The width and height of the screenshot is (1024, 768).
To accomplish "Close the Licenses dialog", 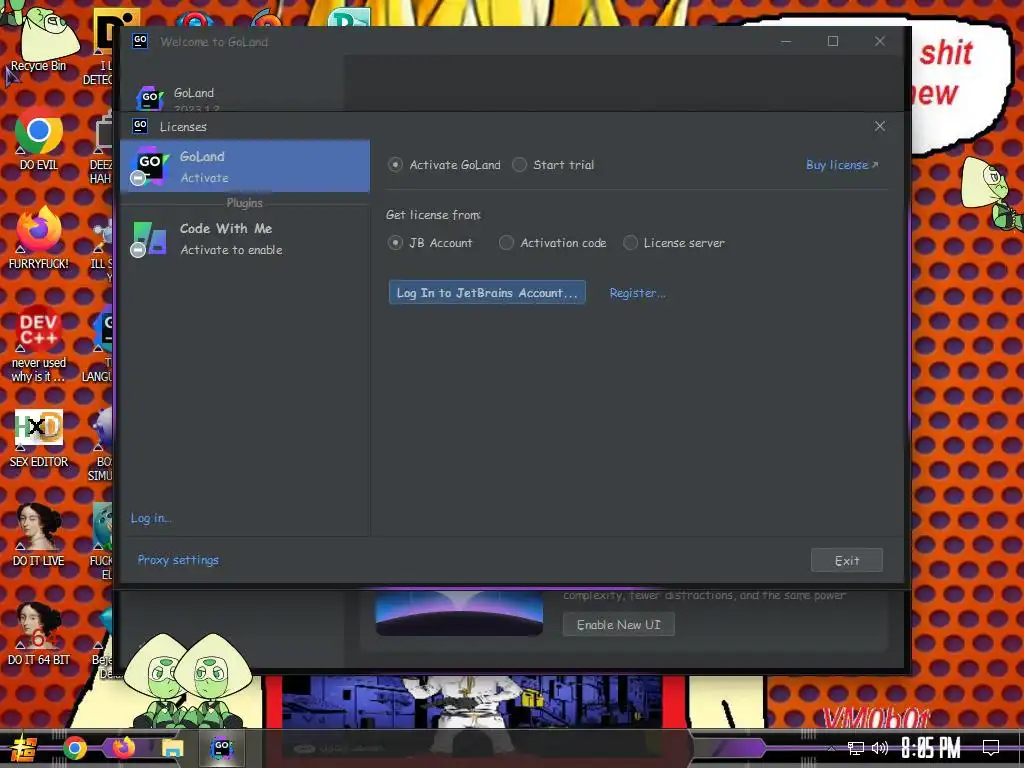I will (880, 126).
